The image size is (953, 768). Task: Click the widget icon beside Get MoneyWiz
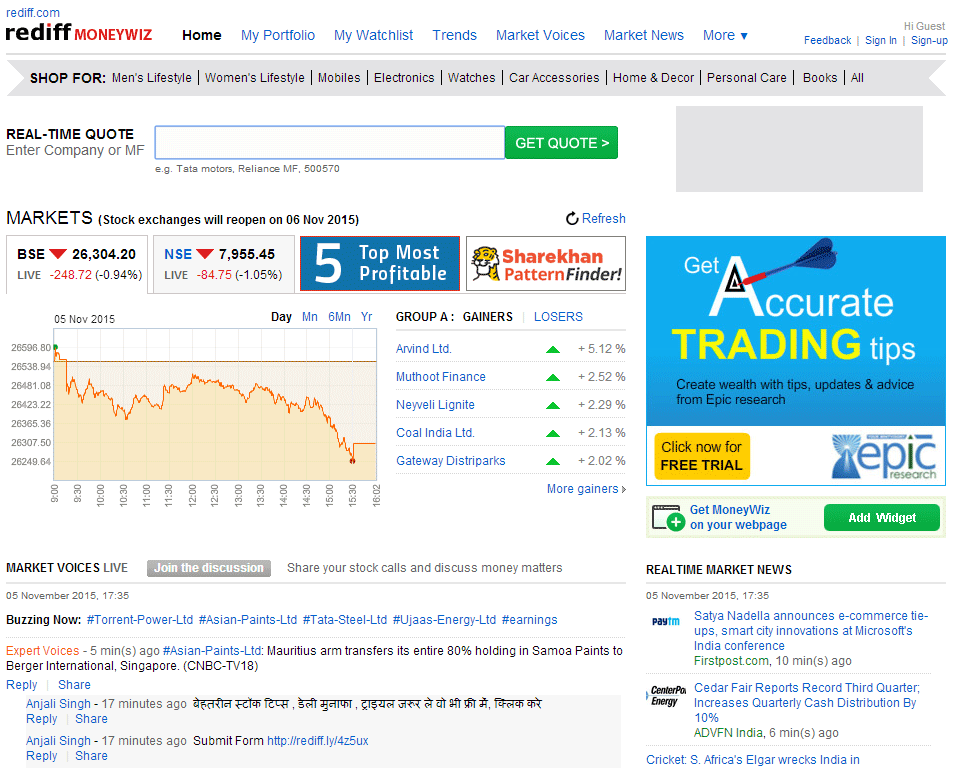pyautogui.click(x=667, y=518)
